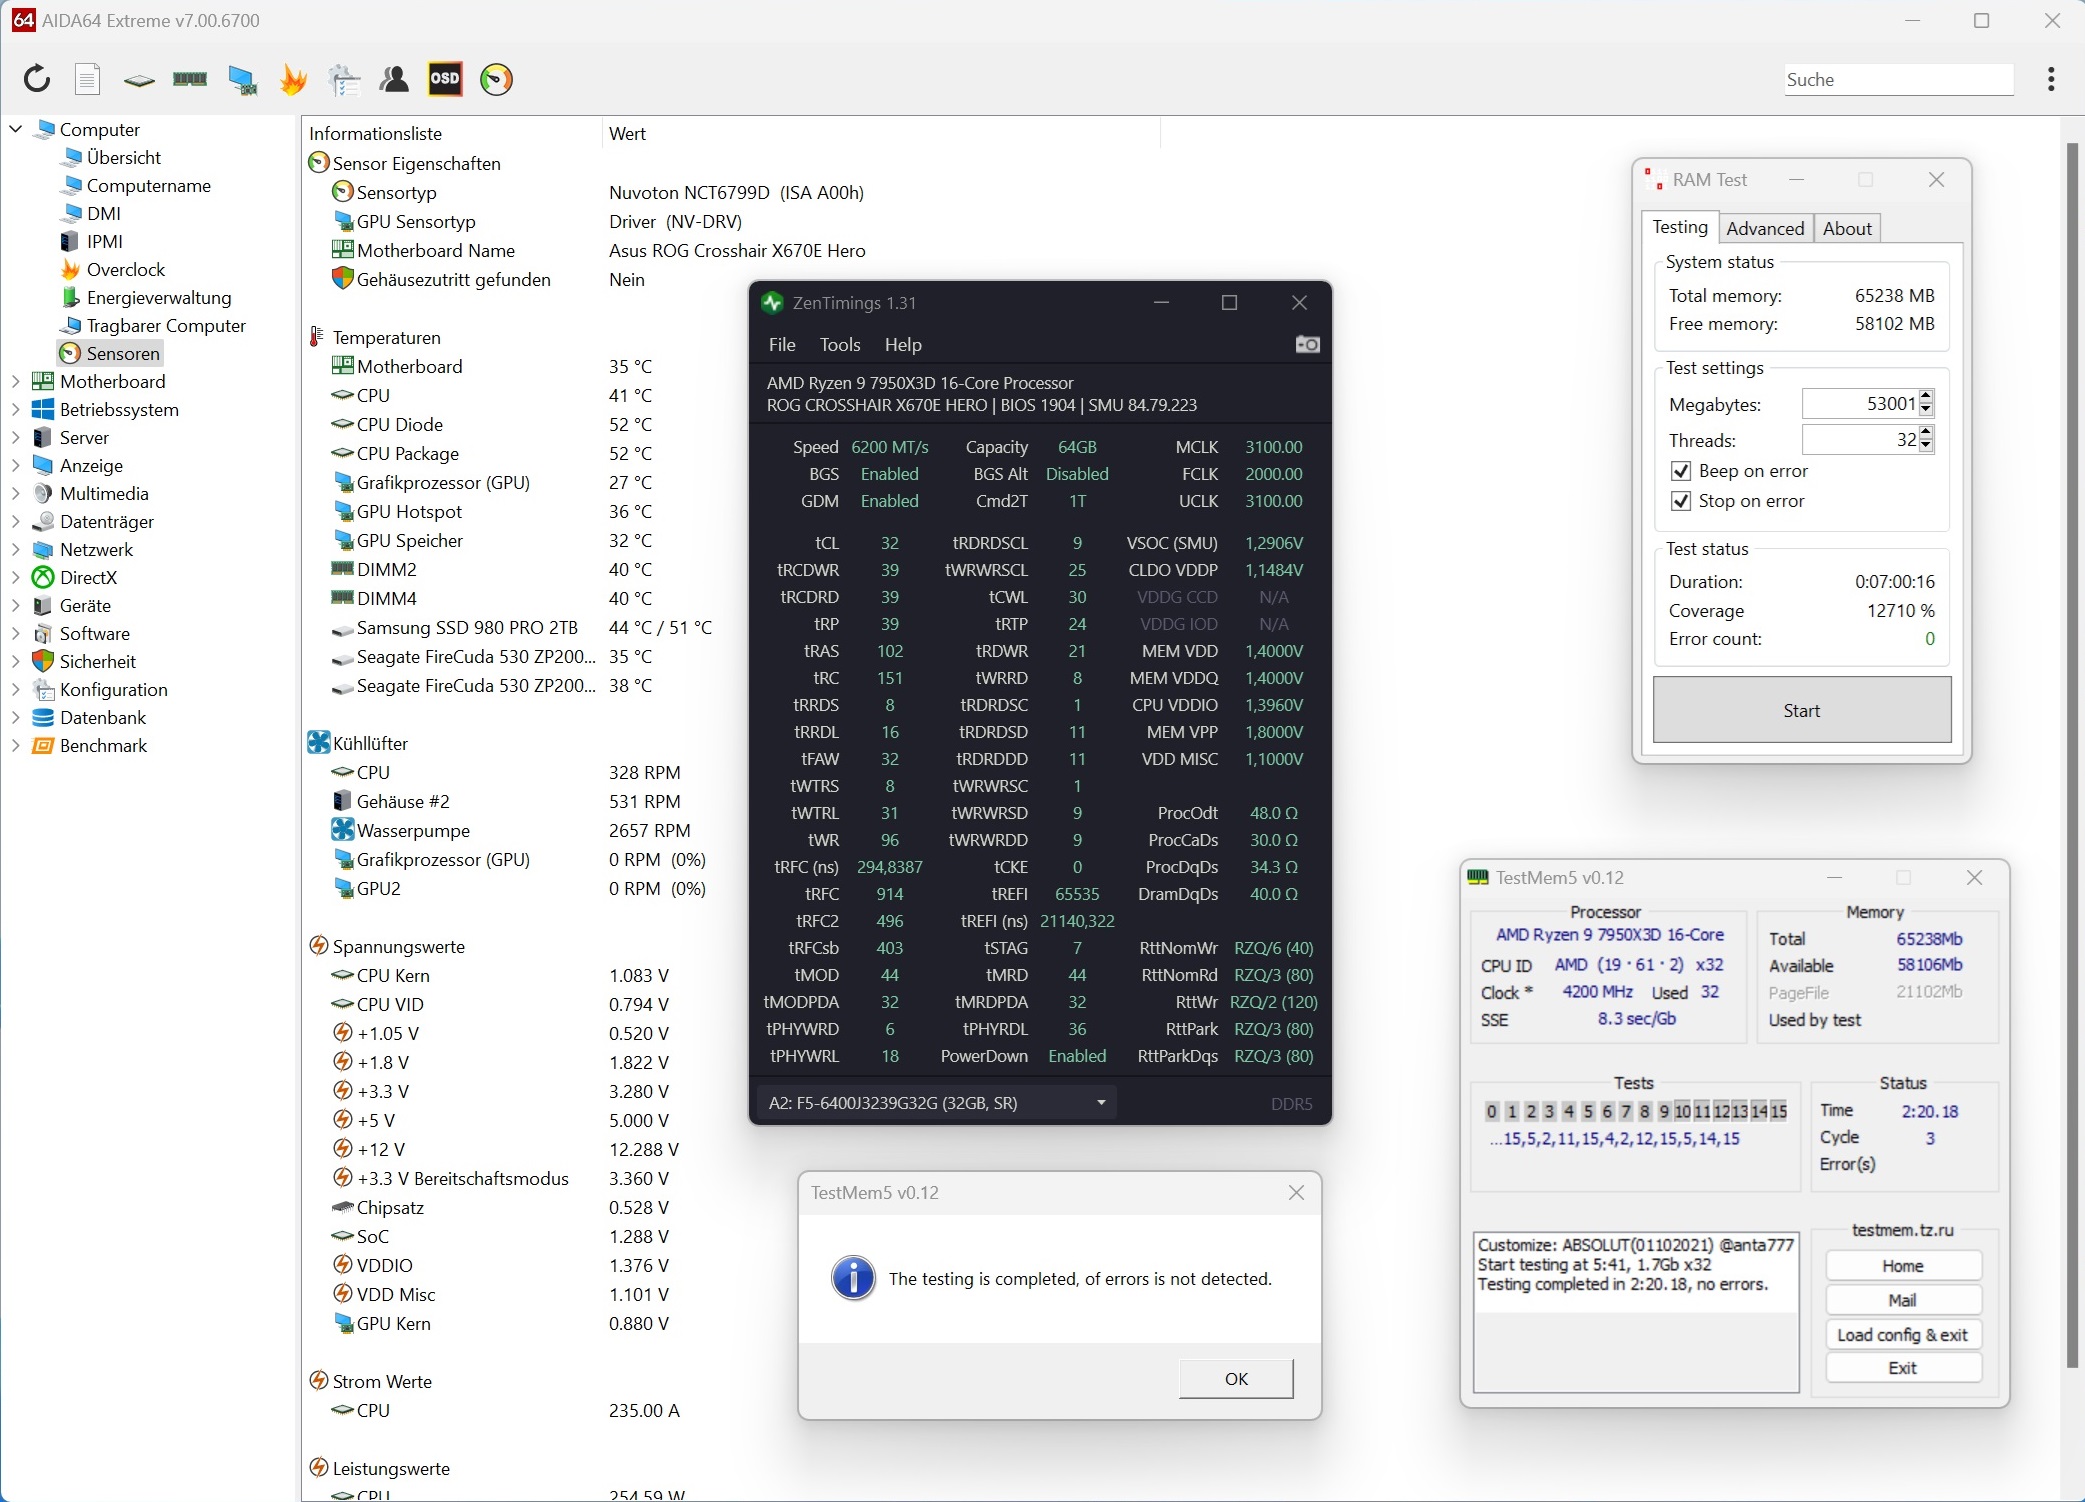Click the gauge sensor panel icon
Viewport: 2085px width, 1502px height.
pyautogui.click(x=496, y=79)
